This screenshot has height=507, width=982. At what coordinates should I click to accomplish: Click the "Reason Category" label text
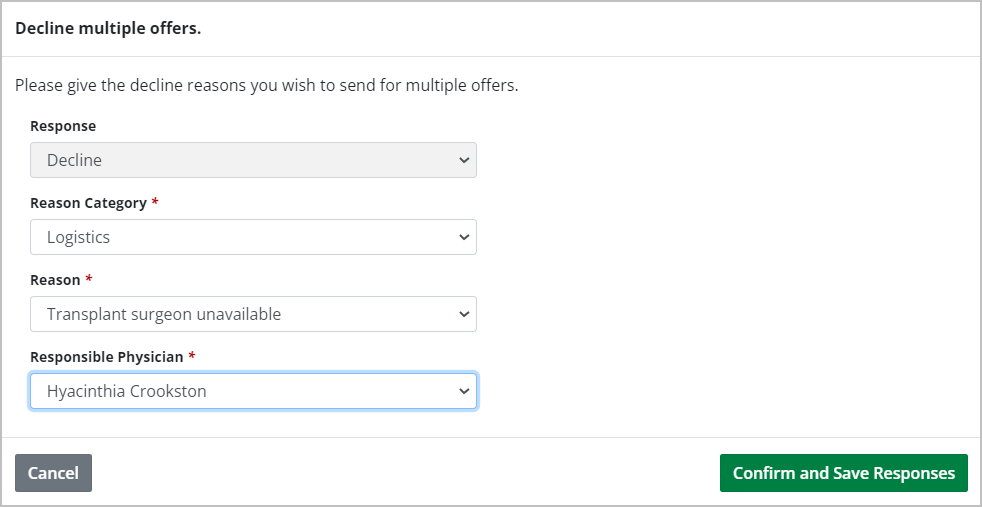point(88,203)
